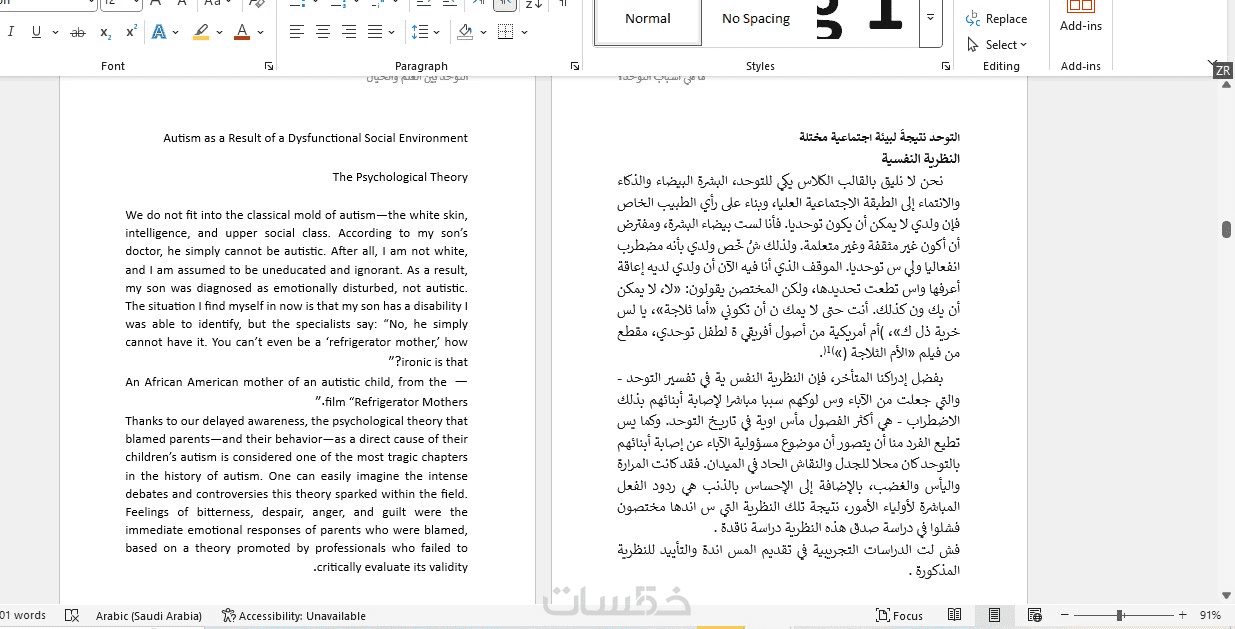Open Text Effects and Typography
Screen dimensions: 1235x629
158,32
